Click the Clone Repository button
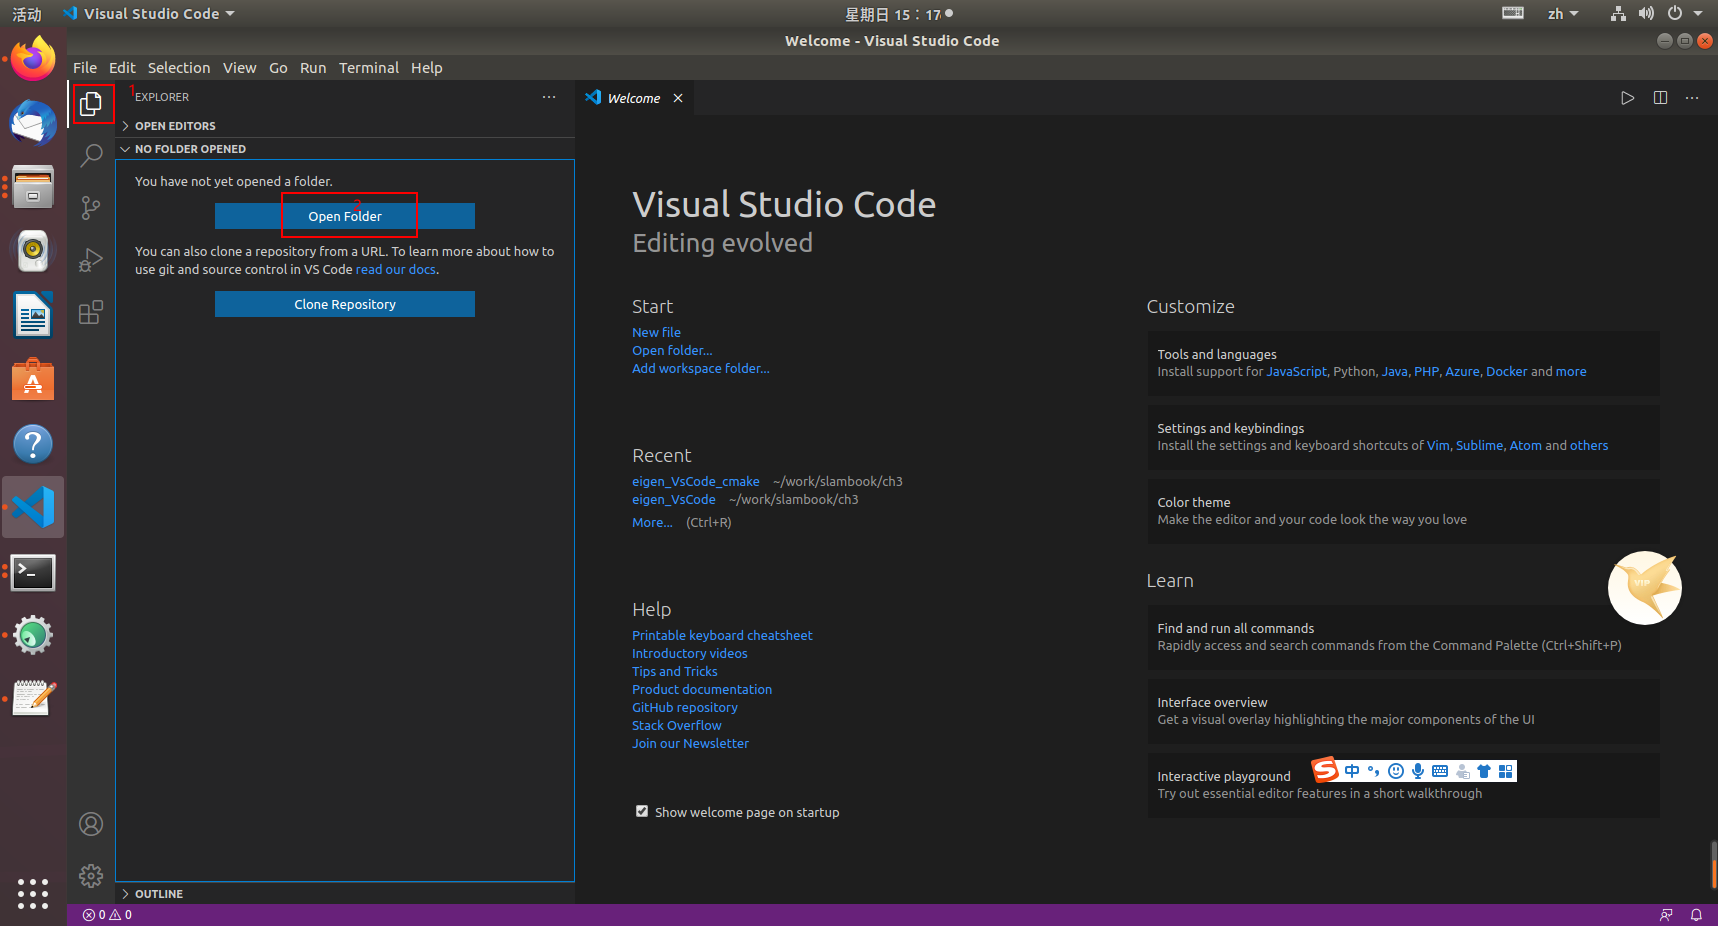Viewport: 1718px width, 926px height. coord(345,304)
